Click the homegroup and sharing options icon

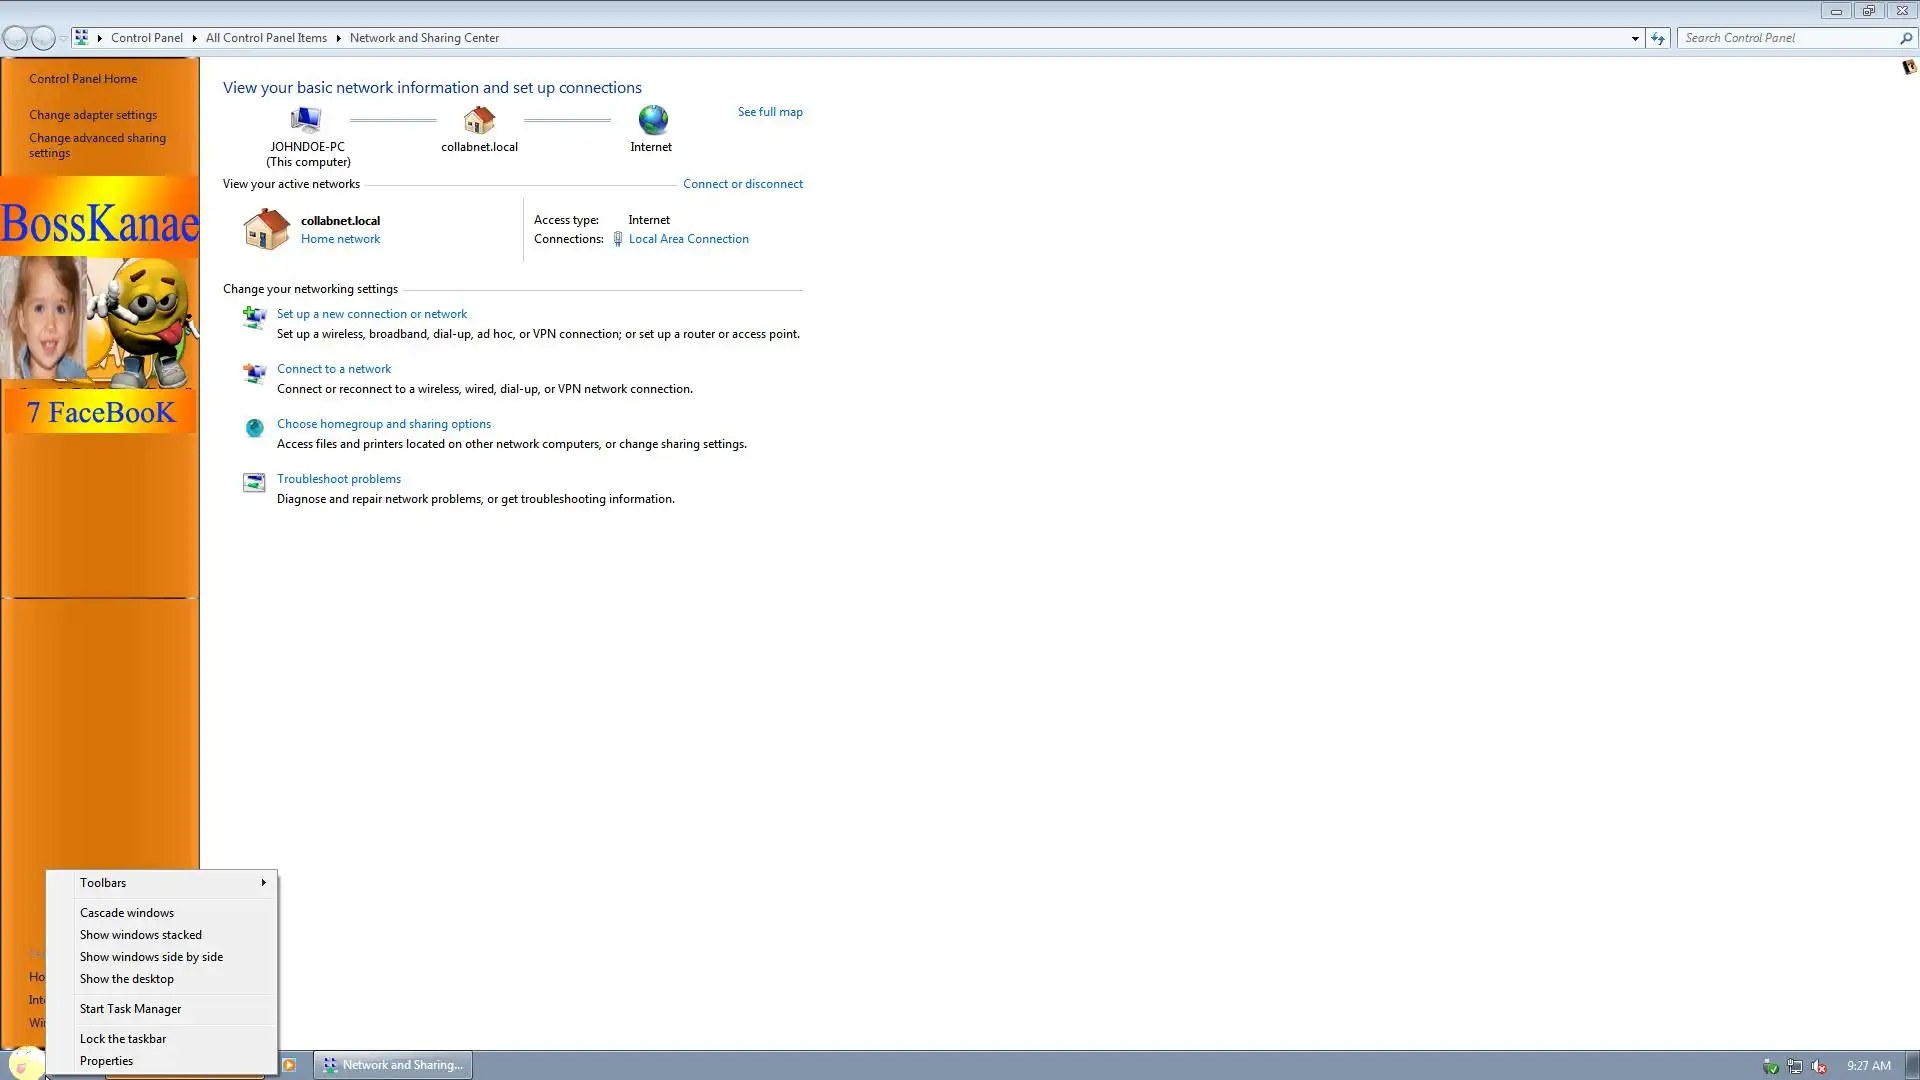(254, 428)
